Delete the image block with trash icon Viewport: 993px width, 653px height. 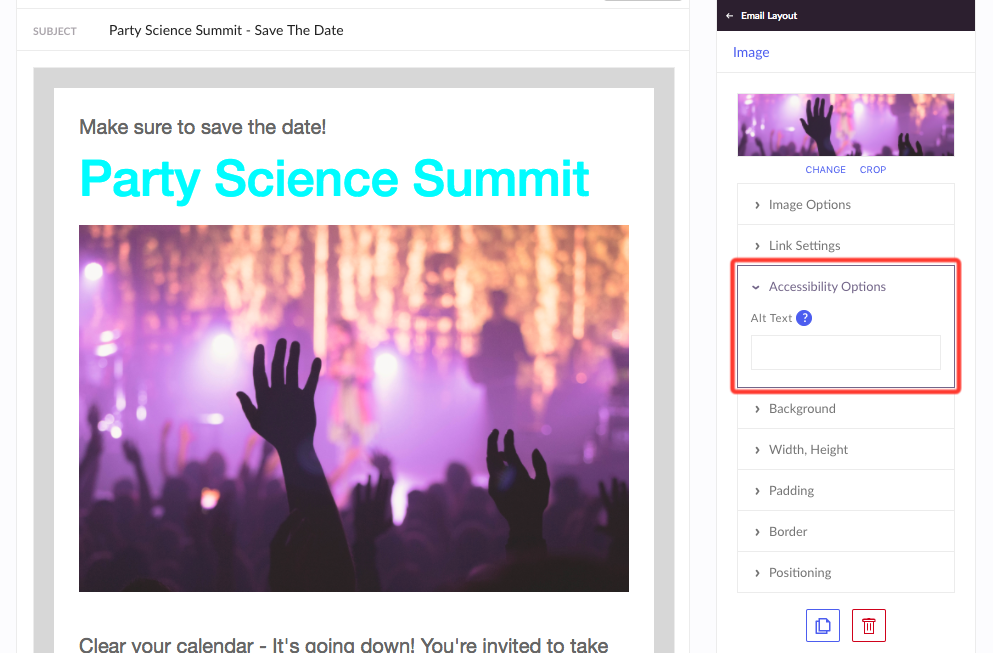click(x=869, y=626)
